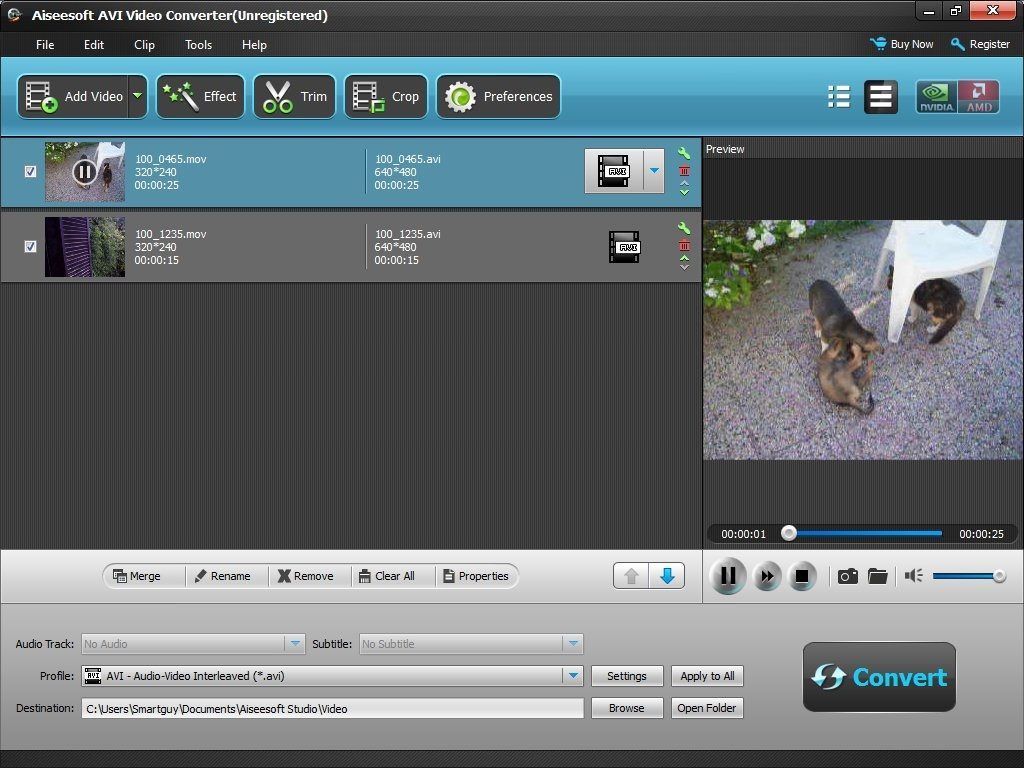Open the Help menu
The image size is (1024, 768).
pyautogui.click(x=254, y=44)
